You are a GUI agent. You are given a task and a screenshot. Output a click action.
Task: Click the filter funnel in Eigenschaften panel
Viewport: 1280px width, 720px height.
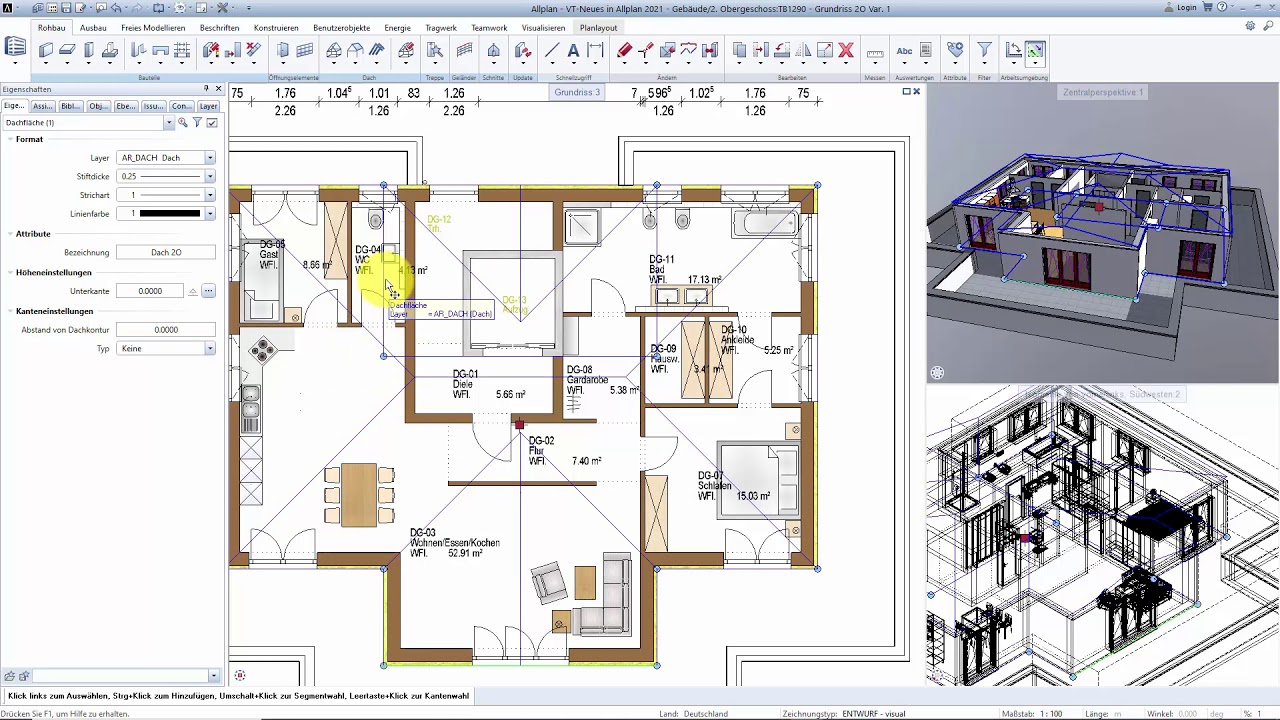(197, 123)
